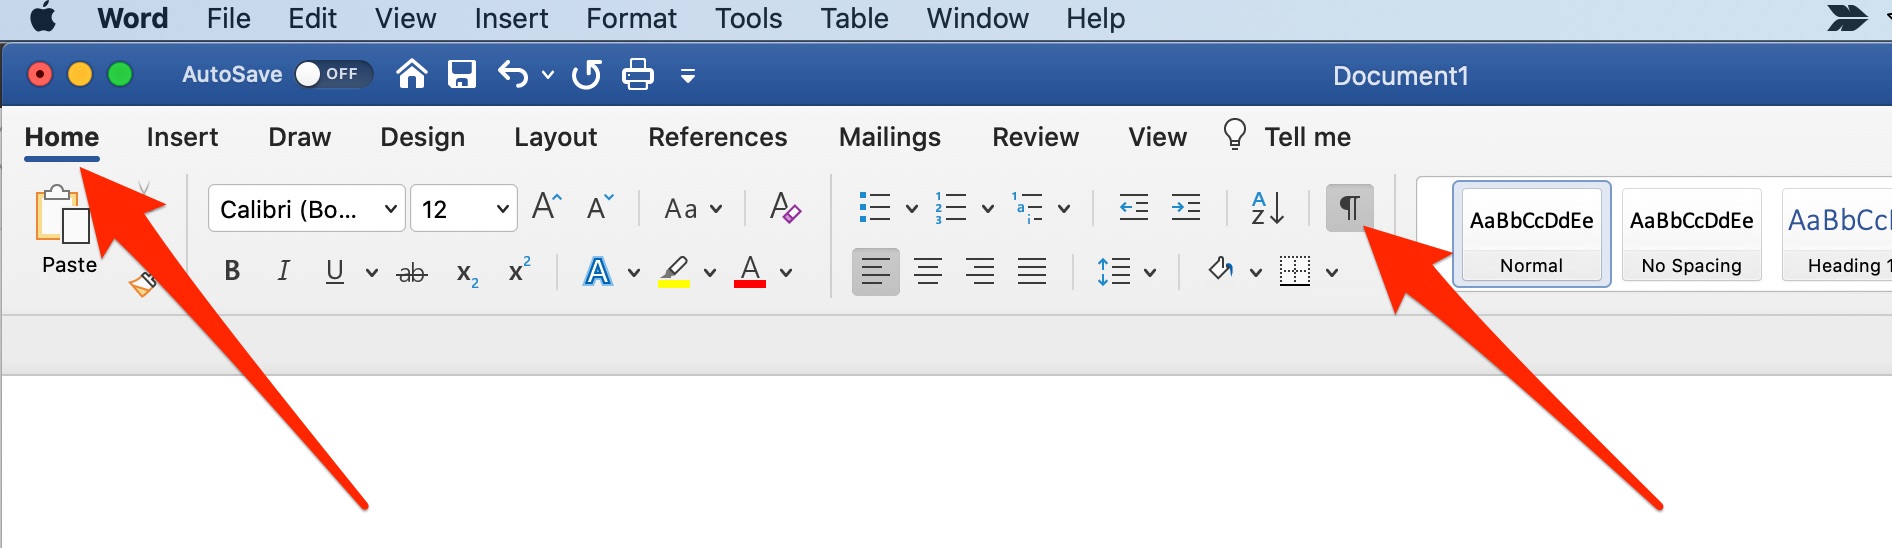Open the Table menu in menu bar

[854, 18]
